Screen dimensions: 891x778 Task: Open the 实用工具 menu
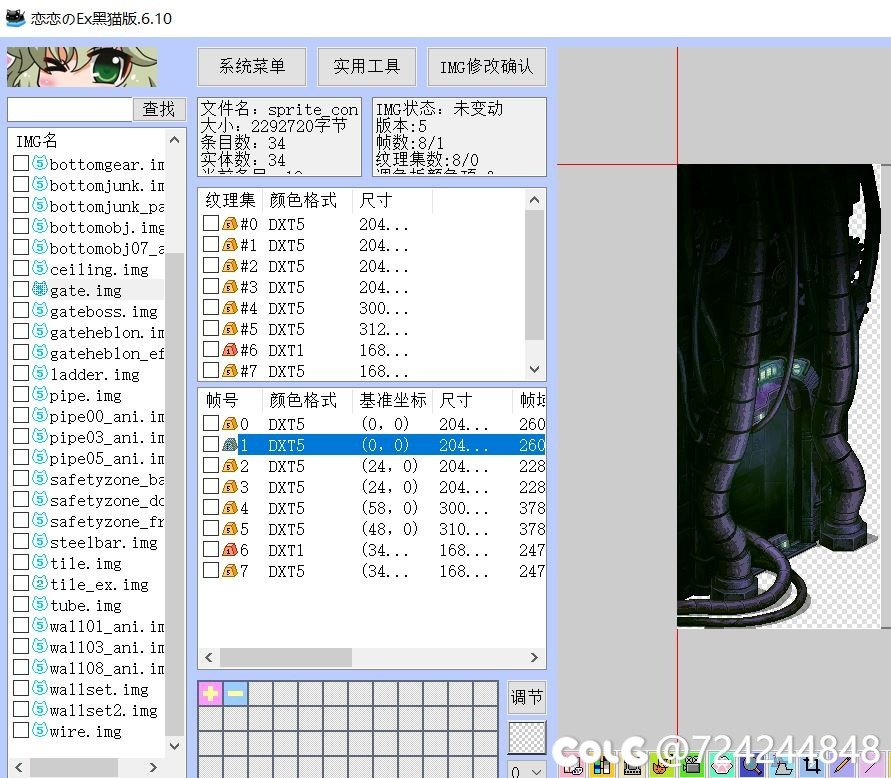[x=367, y=66]
